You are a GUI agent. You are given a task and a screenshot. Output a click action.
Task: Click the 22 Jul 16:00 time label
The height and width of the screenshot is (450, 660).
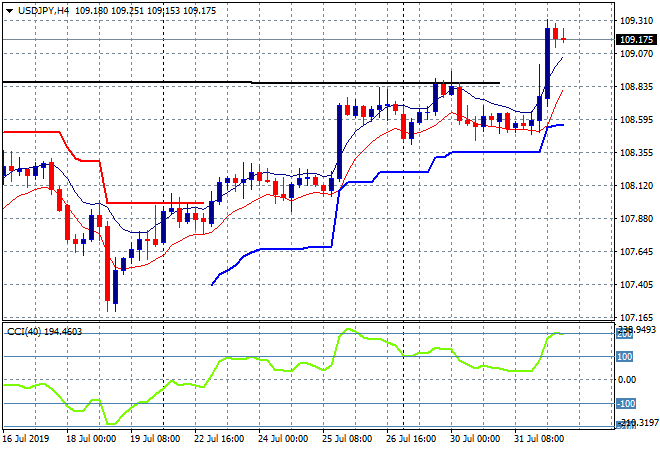click(219, 439)
